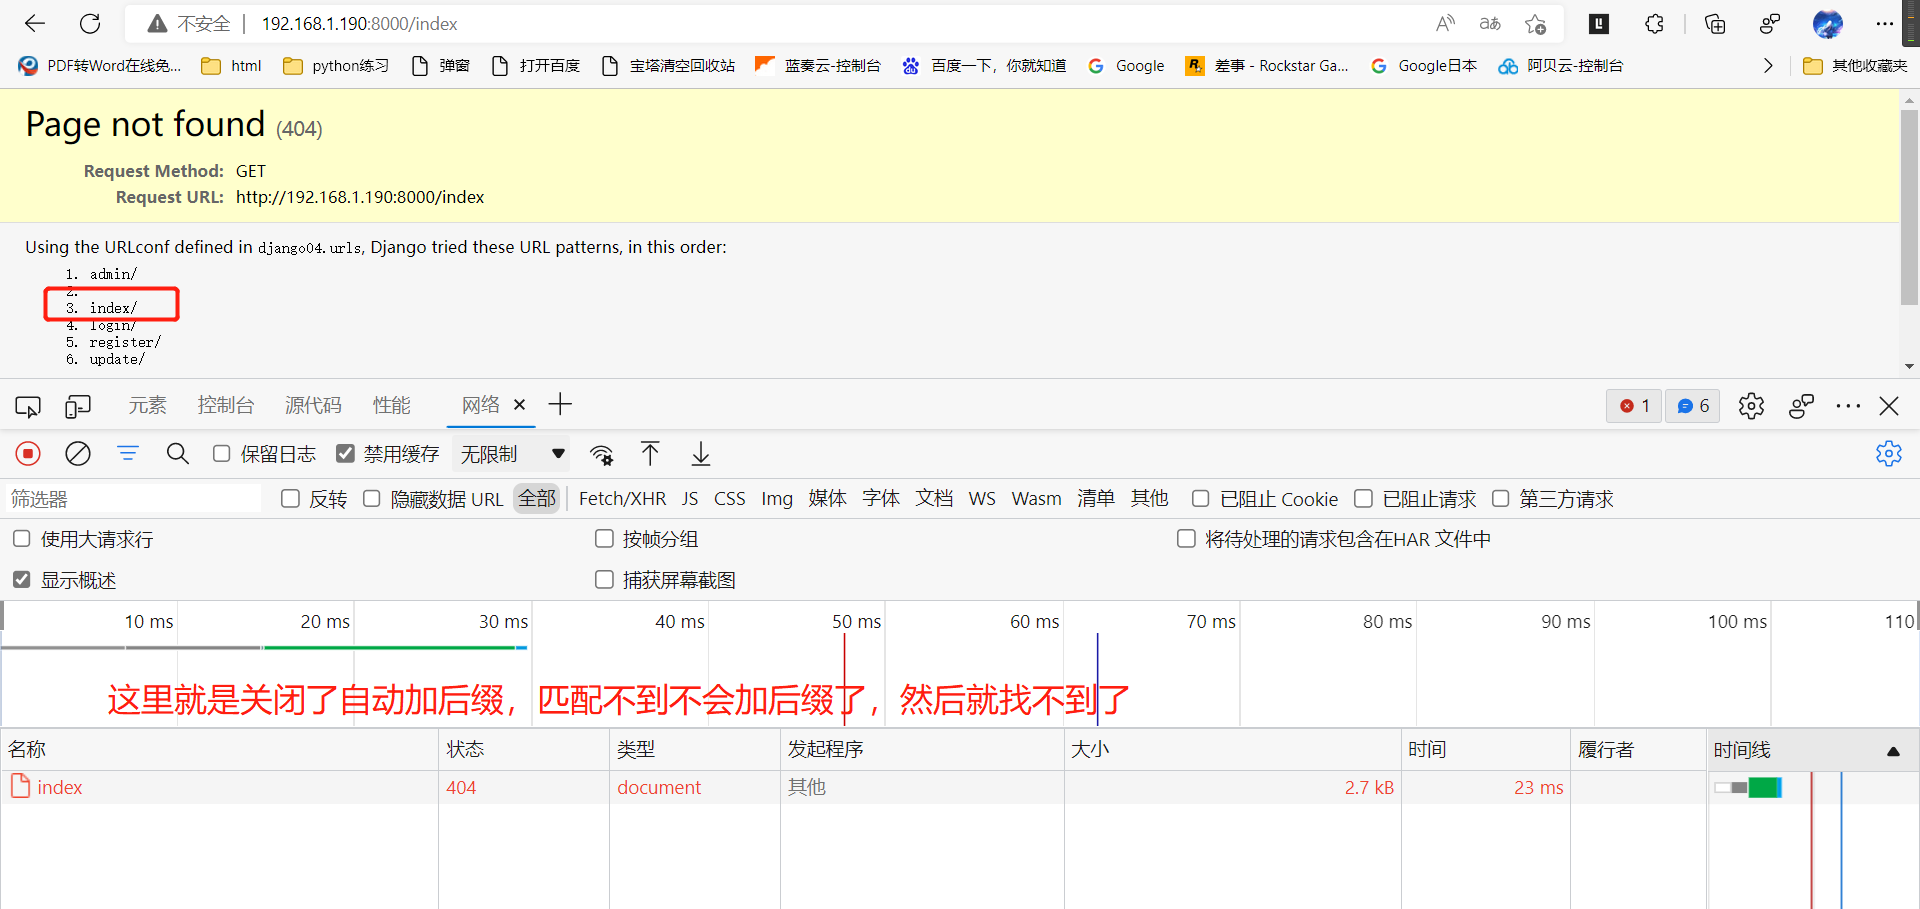1920x909 pixels.
Task: Filter requests by WS type
Action: coord(982,499)
